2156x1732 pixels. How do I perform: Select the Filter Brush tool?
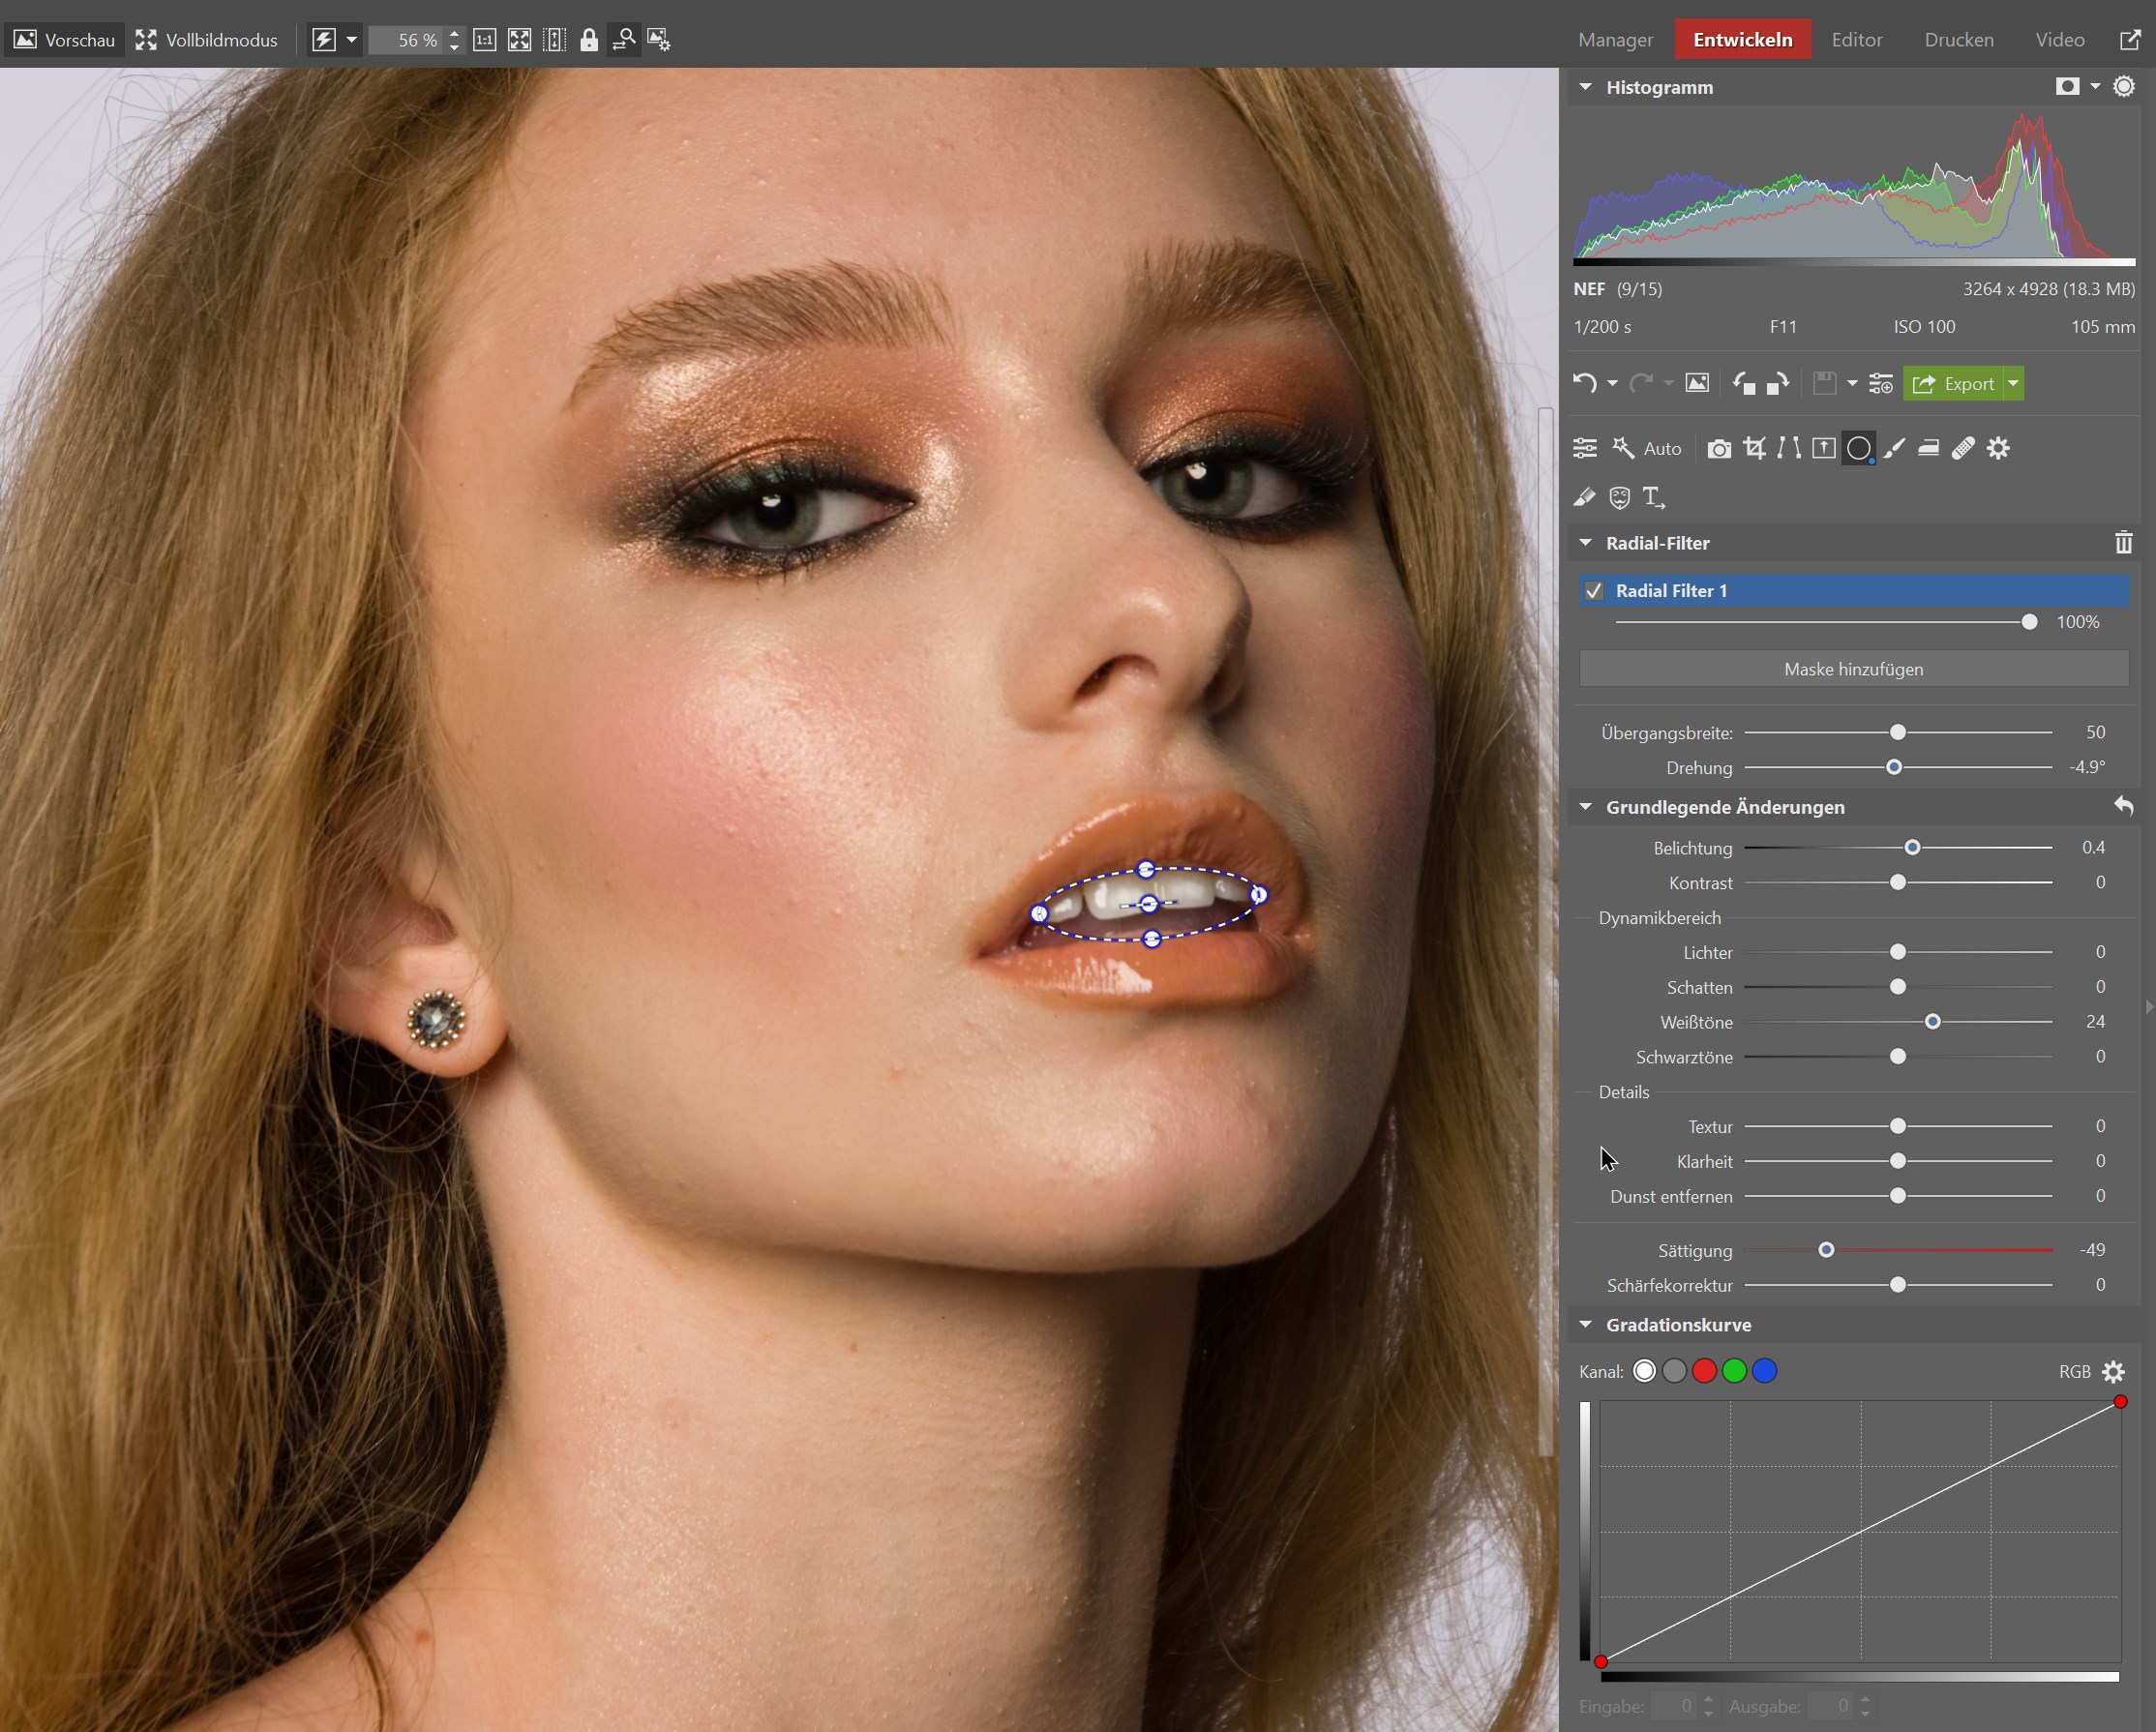[1894, 448]
